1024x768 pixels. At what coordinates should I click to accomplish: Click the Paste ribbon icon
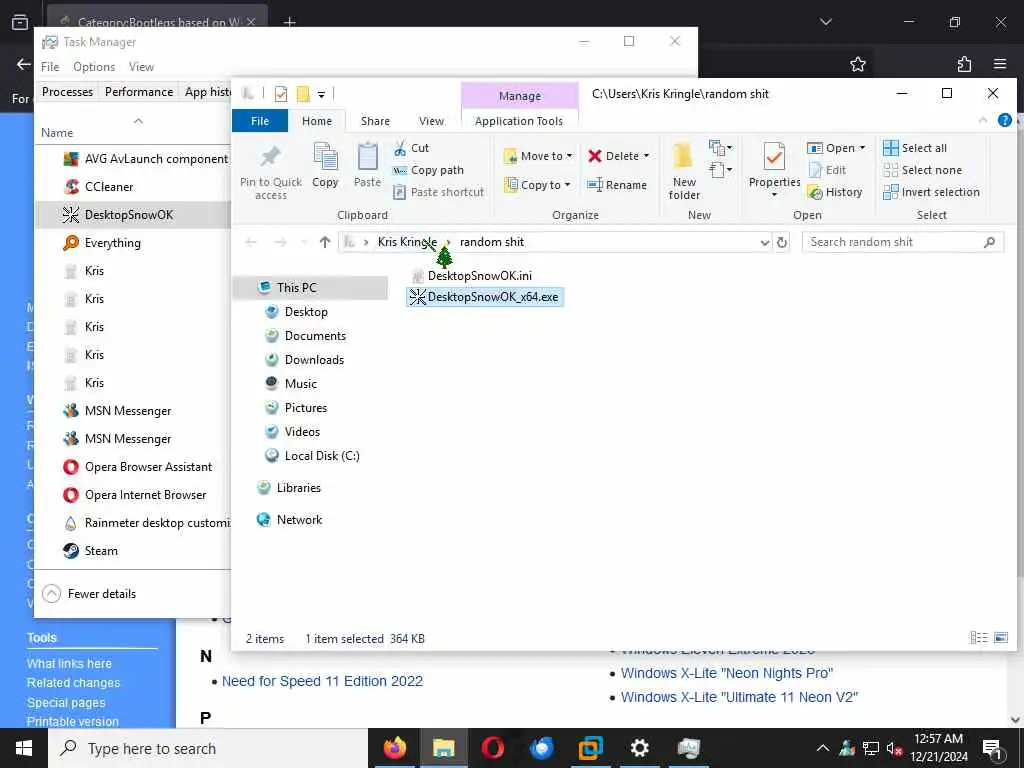pos(367,157)
